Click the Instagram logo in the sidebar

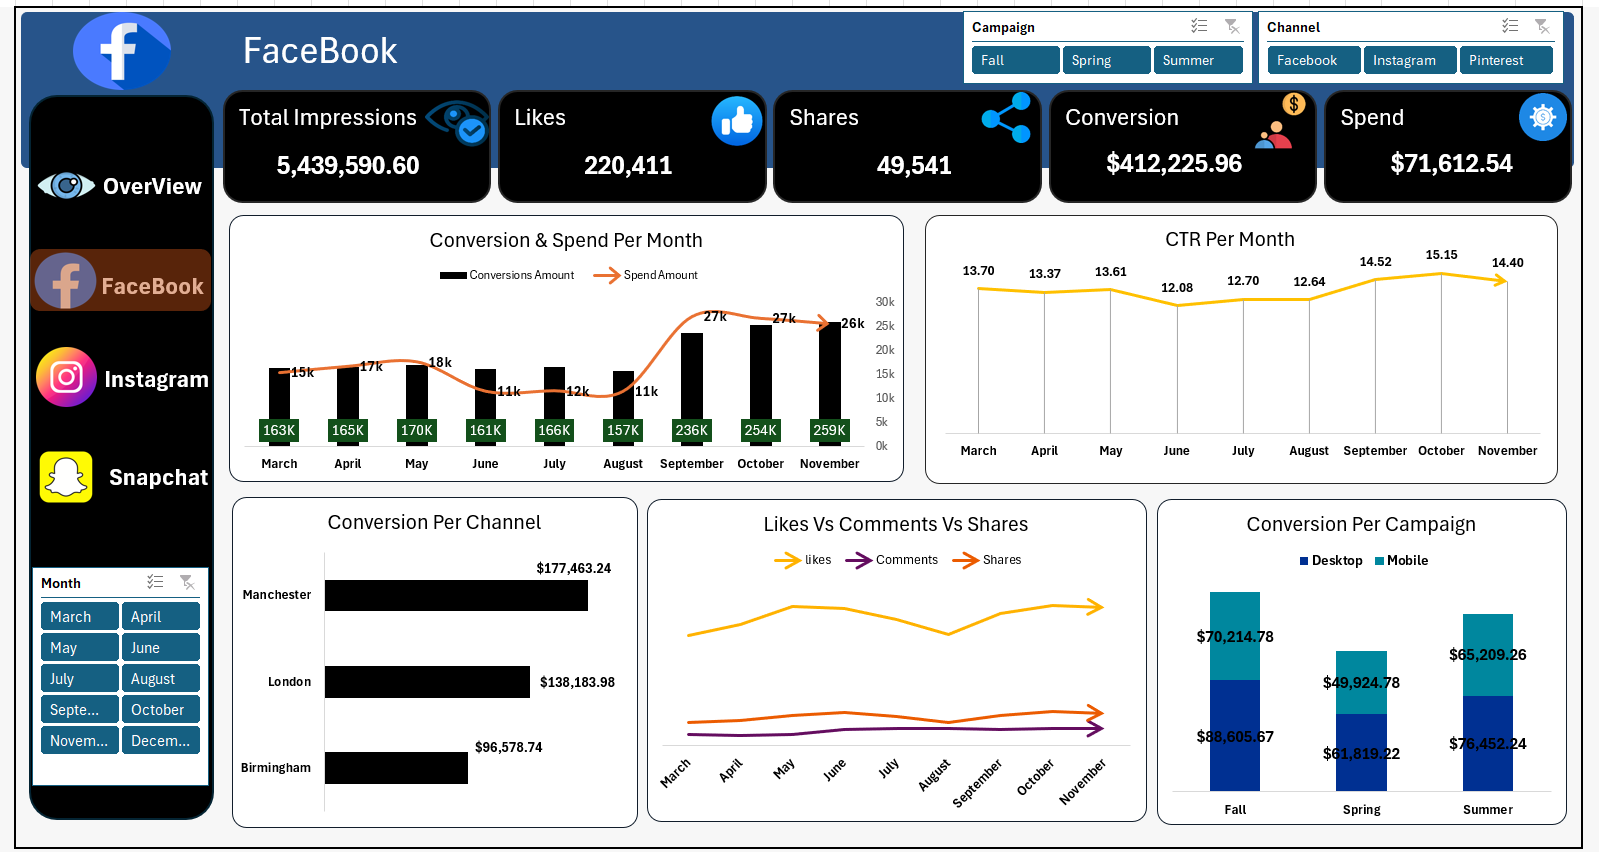(x=66, y=377)
